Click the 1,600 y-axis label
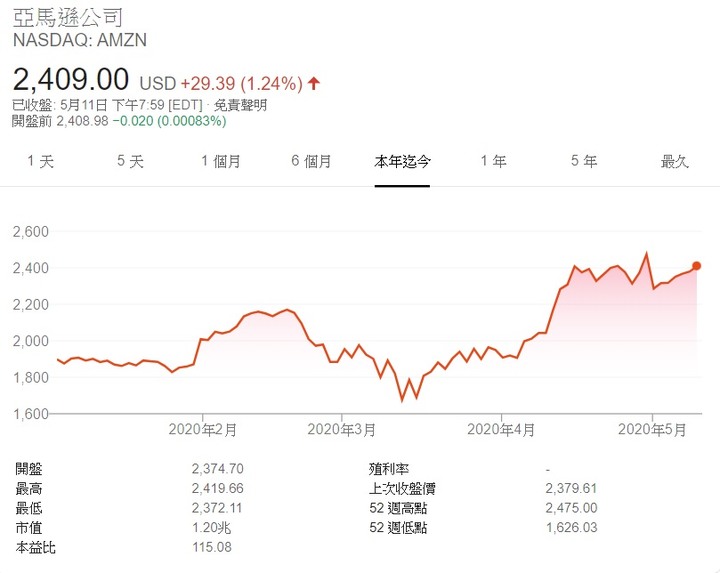 pos(31,414)
